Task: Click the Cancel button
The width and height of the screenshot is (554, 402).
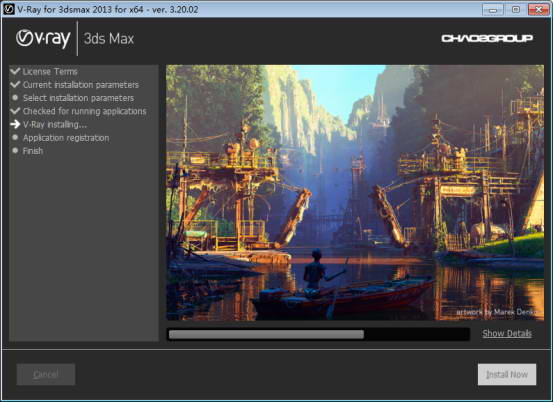Action: (46, 374)
